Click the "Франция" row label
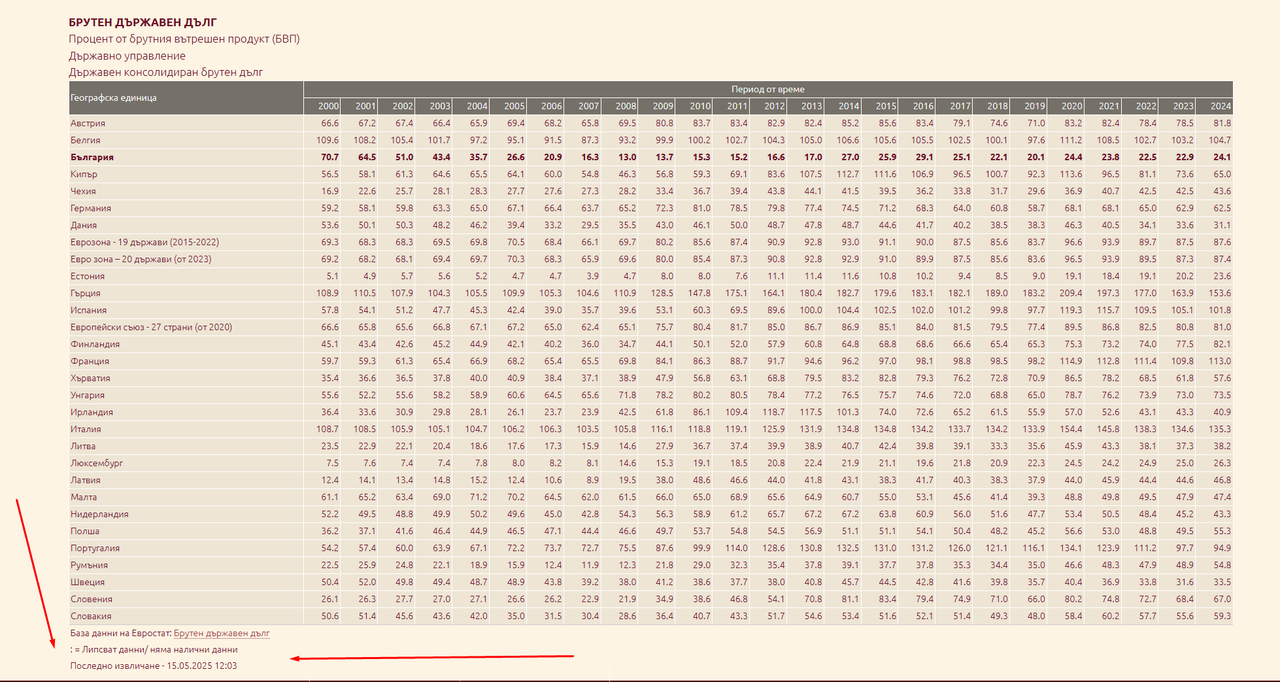Screen dimensions: 1280x682 coord(90,361)
